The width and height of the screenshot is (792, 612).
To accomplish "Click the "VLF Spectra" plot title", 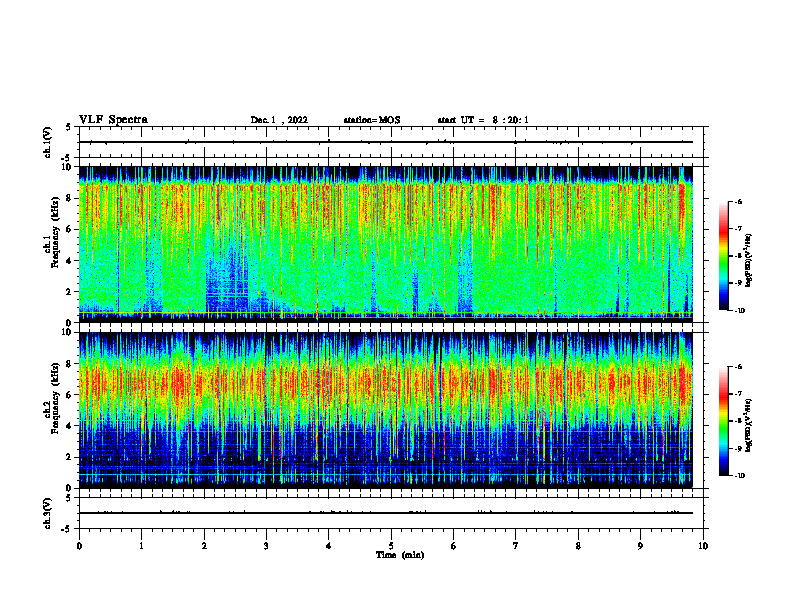I will pyautogui.click(x=113, y=120).
